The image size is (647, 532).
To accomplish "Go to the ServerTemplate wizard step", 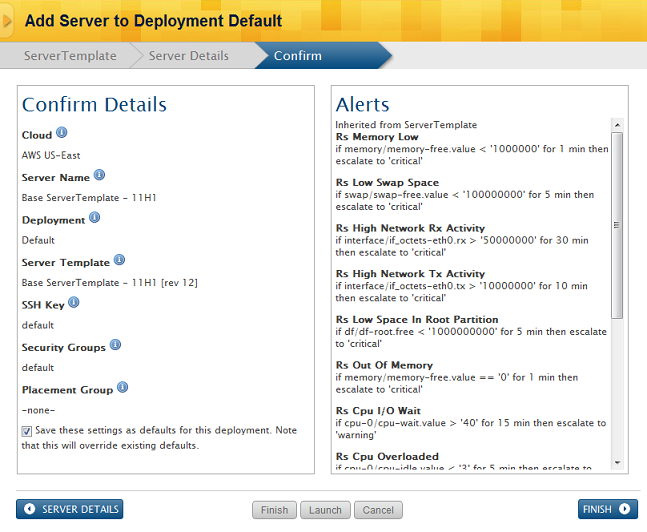I will coord(70,56).
